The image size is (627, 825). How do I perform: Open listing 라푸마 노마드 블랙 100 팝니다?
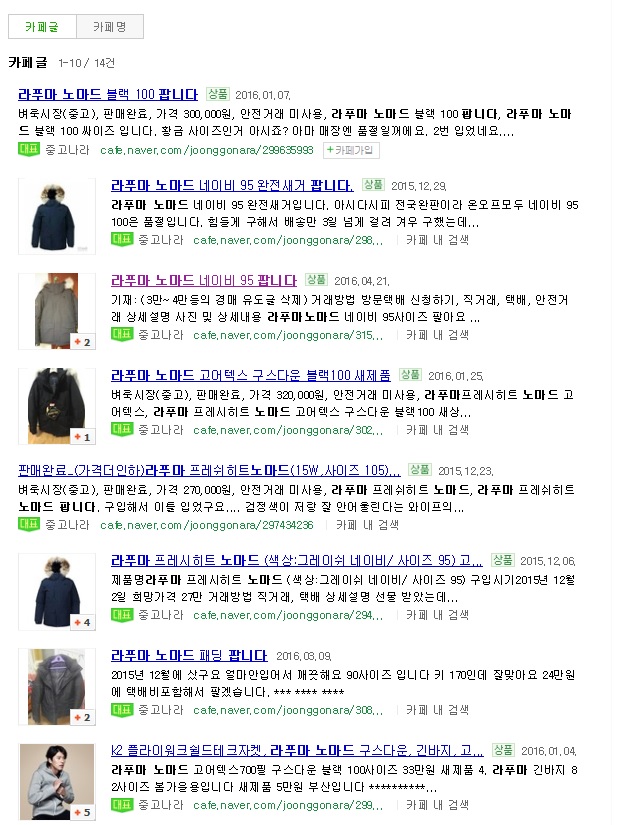point(108,95)
